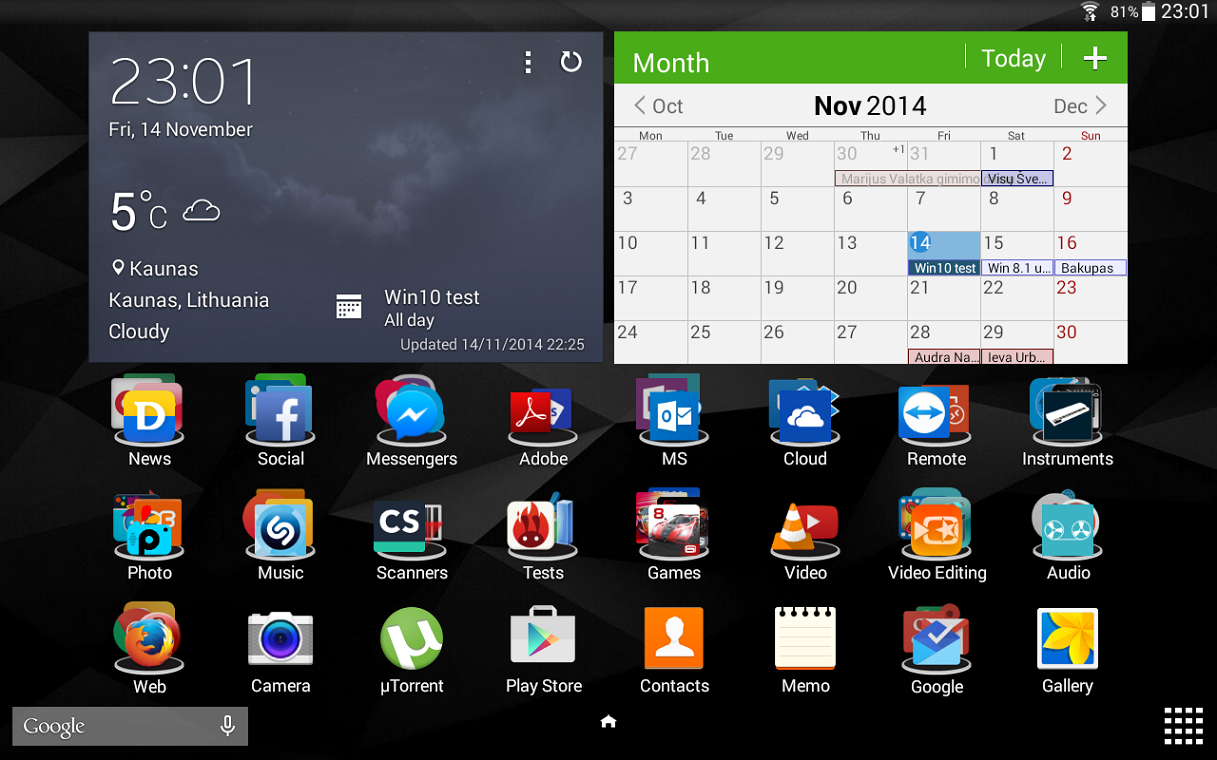Go to previous month Oct

tap(658, 106)
